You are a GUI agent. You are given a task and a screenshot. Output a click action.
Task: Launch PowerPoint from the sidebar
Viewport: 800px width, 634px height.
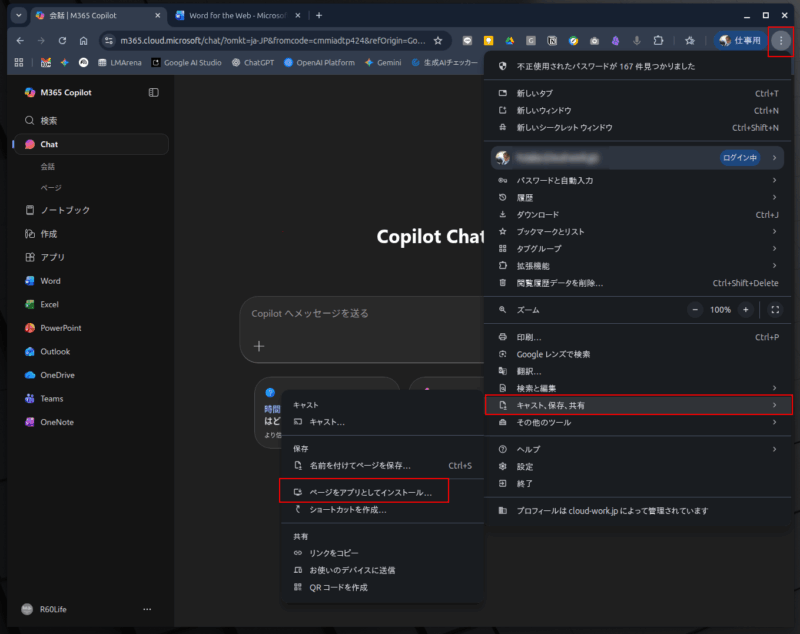(x=60, y=328)
